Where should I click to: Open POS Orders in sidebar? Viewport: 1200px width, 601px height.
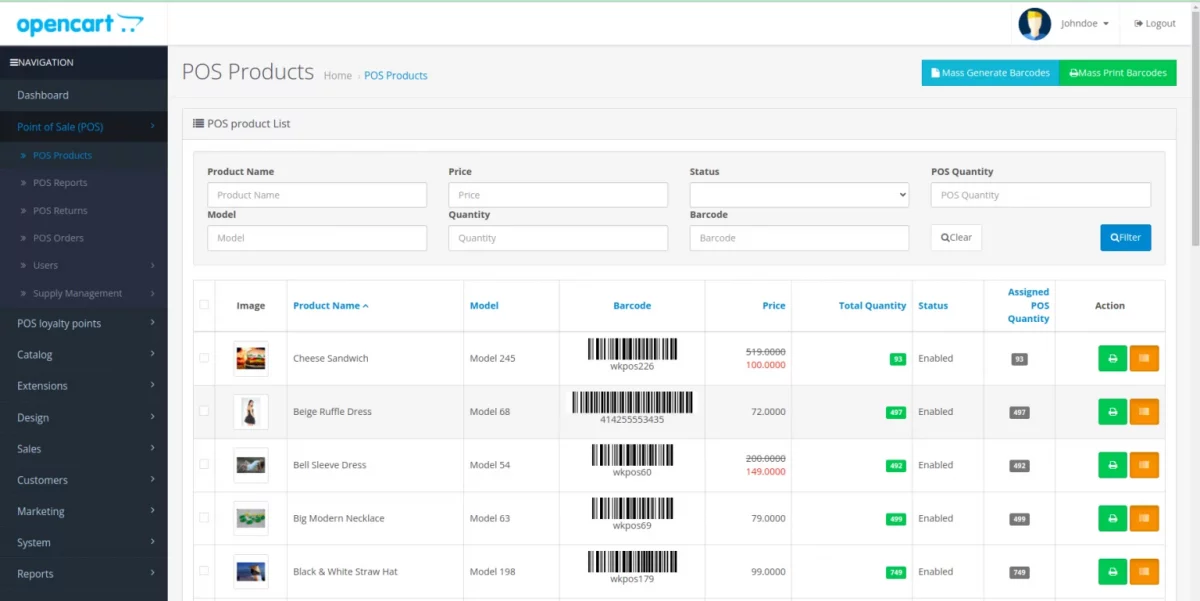[x=83, y=238]
